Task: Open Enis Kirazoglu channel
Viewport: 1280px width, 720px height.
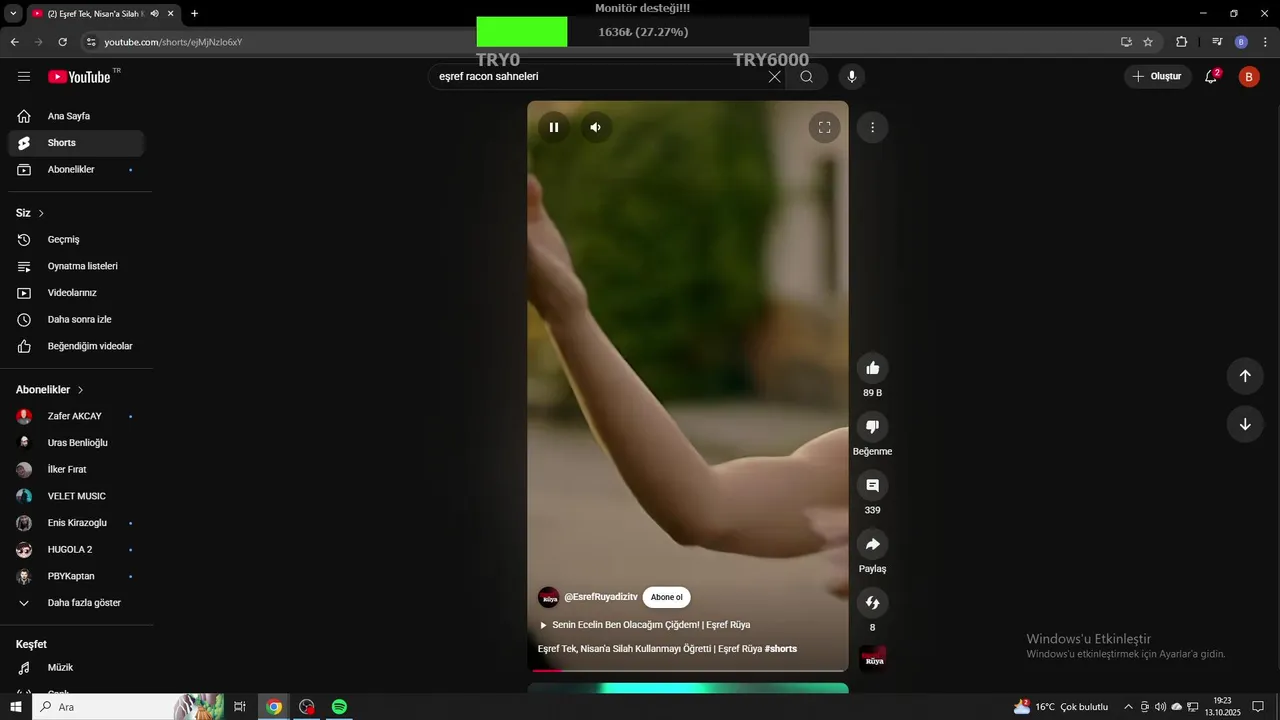Action: click(x=76, y=523)
